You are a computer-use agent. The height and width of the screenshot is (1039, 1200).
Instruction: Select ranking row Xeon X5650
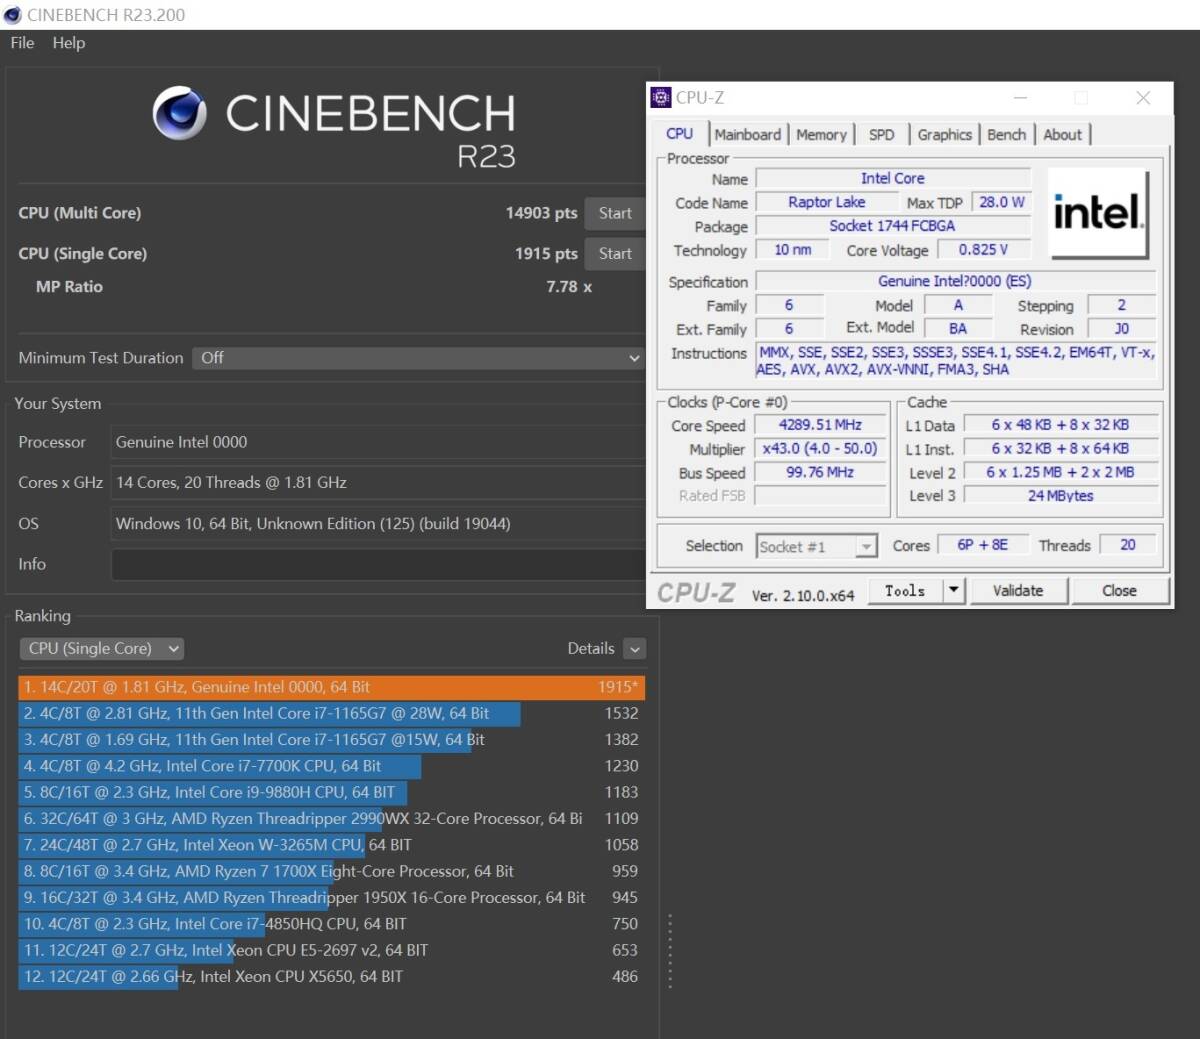pos(331,977)
